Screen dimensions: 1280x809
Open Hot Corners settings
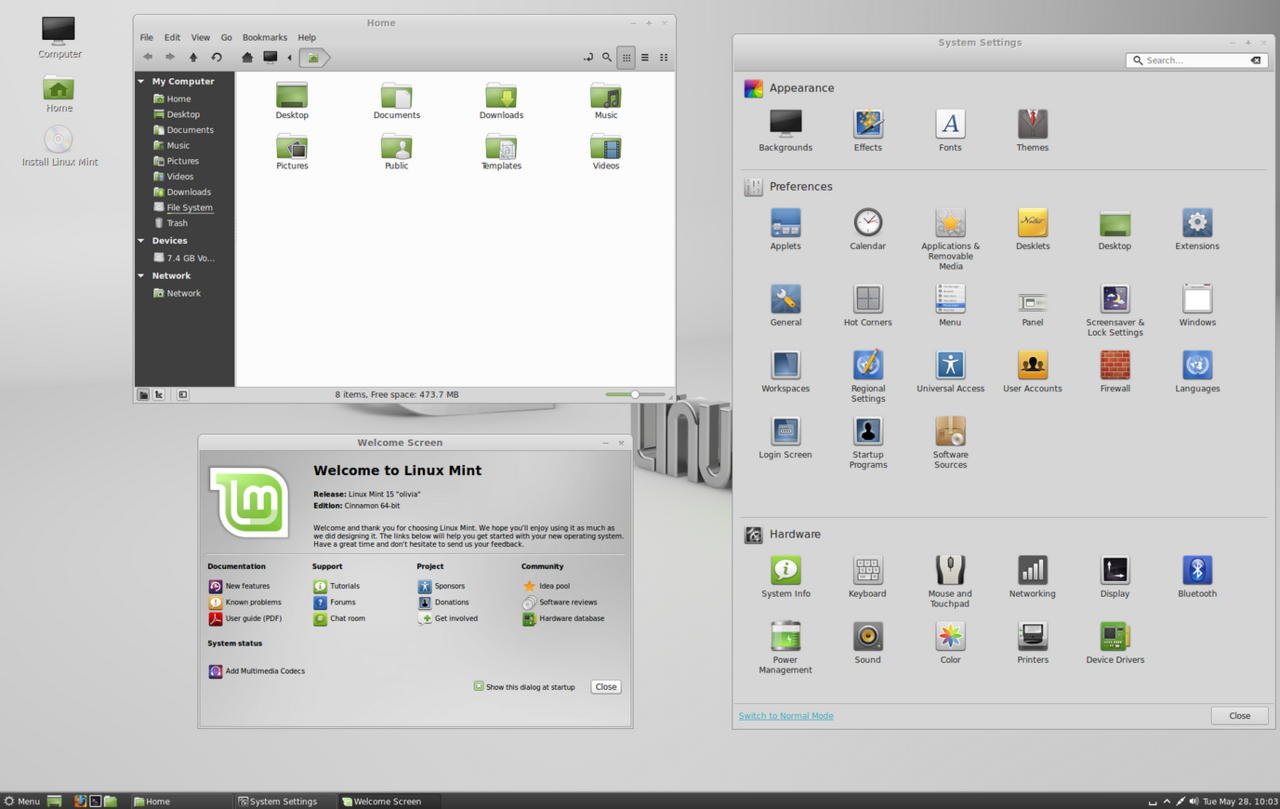(868, 305)
